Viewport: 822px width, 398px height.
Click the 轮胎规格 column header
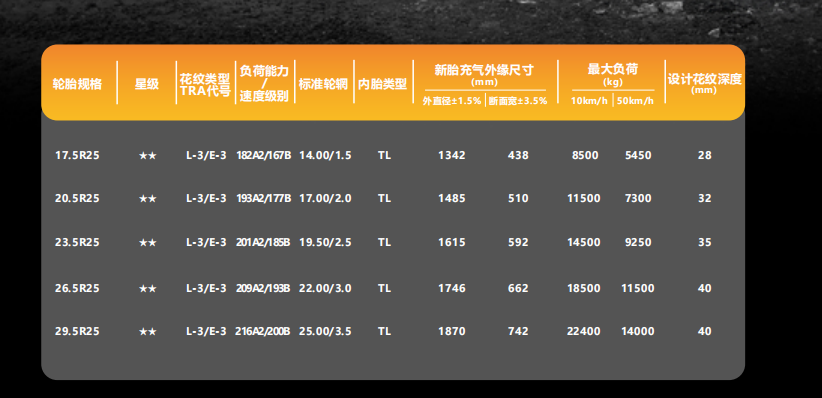coord(77,84)
